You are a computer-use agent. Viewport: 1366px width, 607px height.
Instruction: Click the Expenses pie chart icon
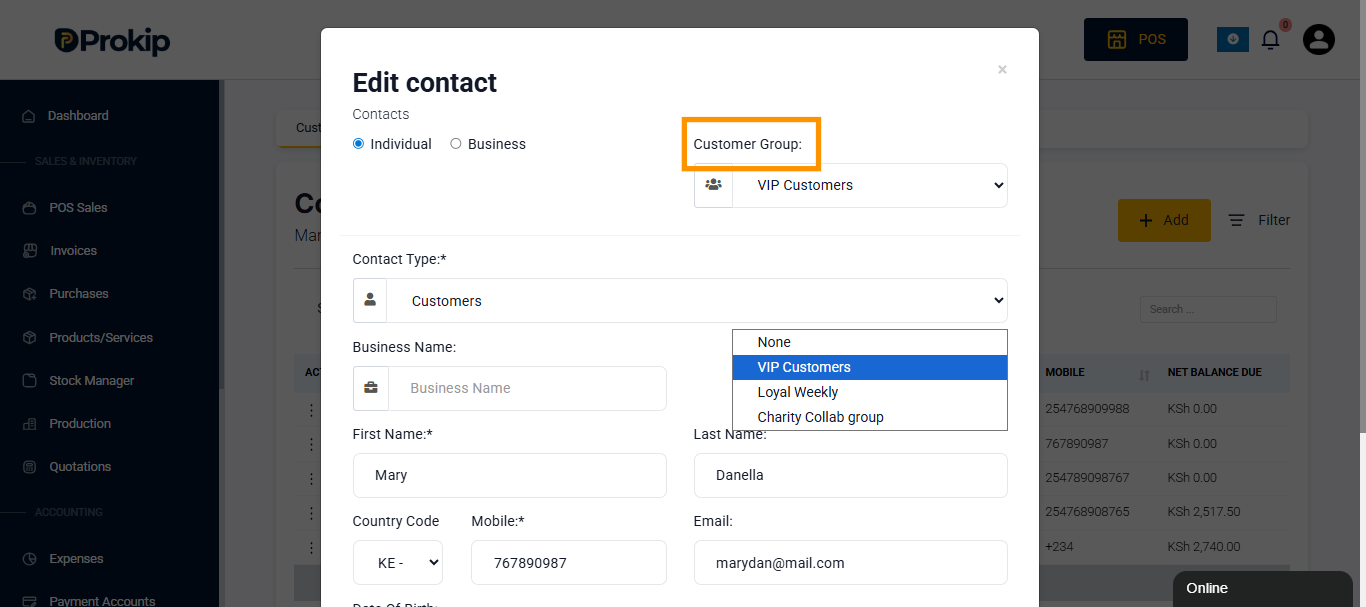tap(29, 559)
